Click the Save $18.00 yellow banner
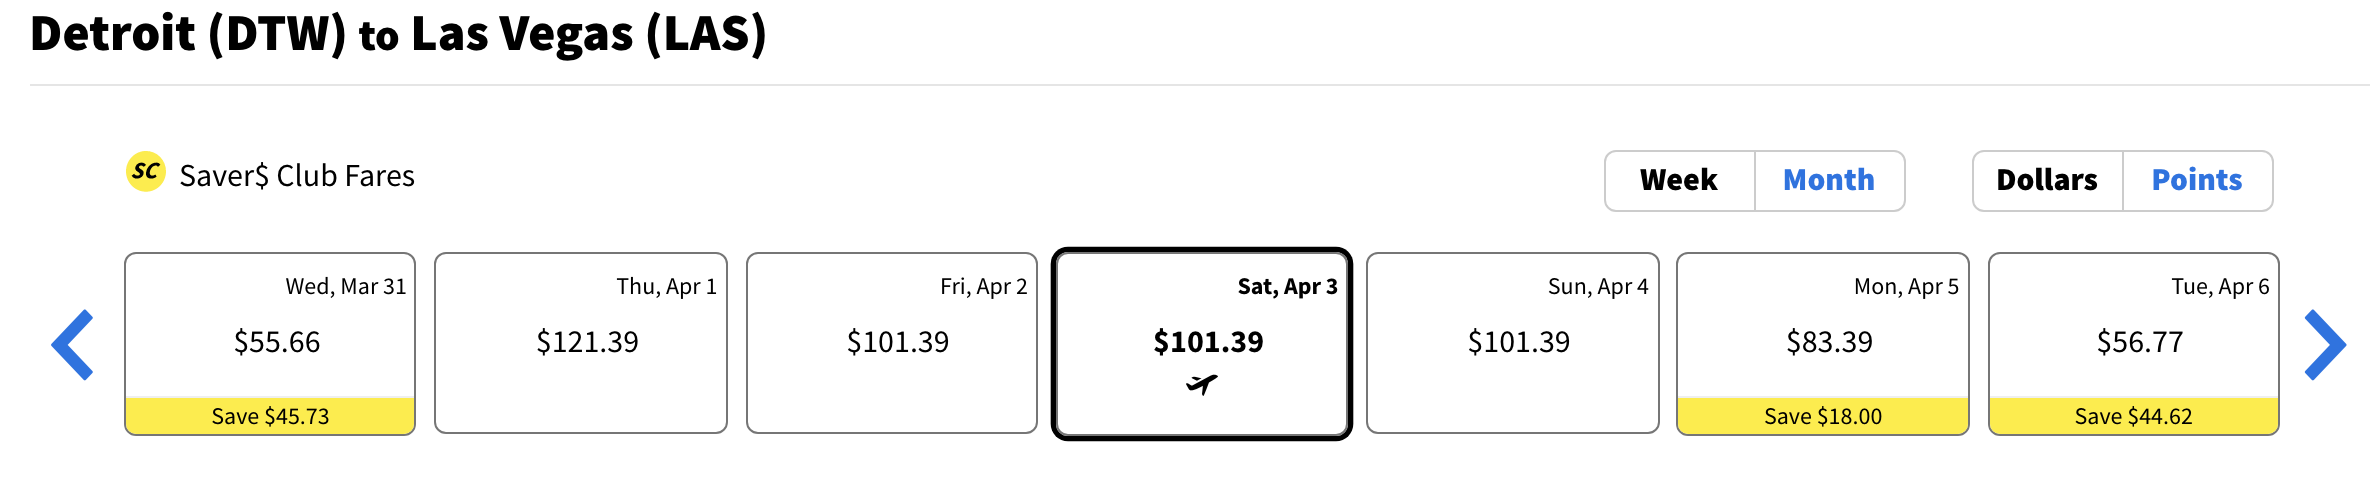 point(1823,416)
